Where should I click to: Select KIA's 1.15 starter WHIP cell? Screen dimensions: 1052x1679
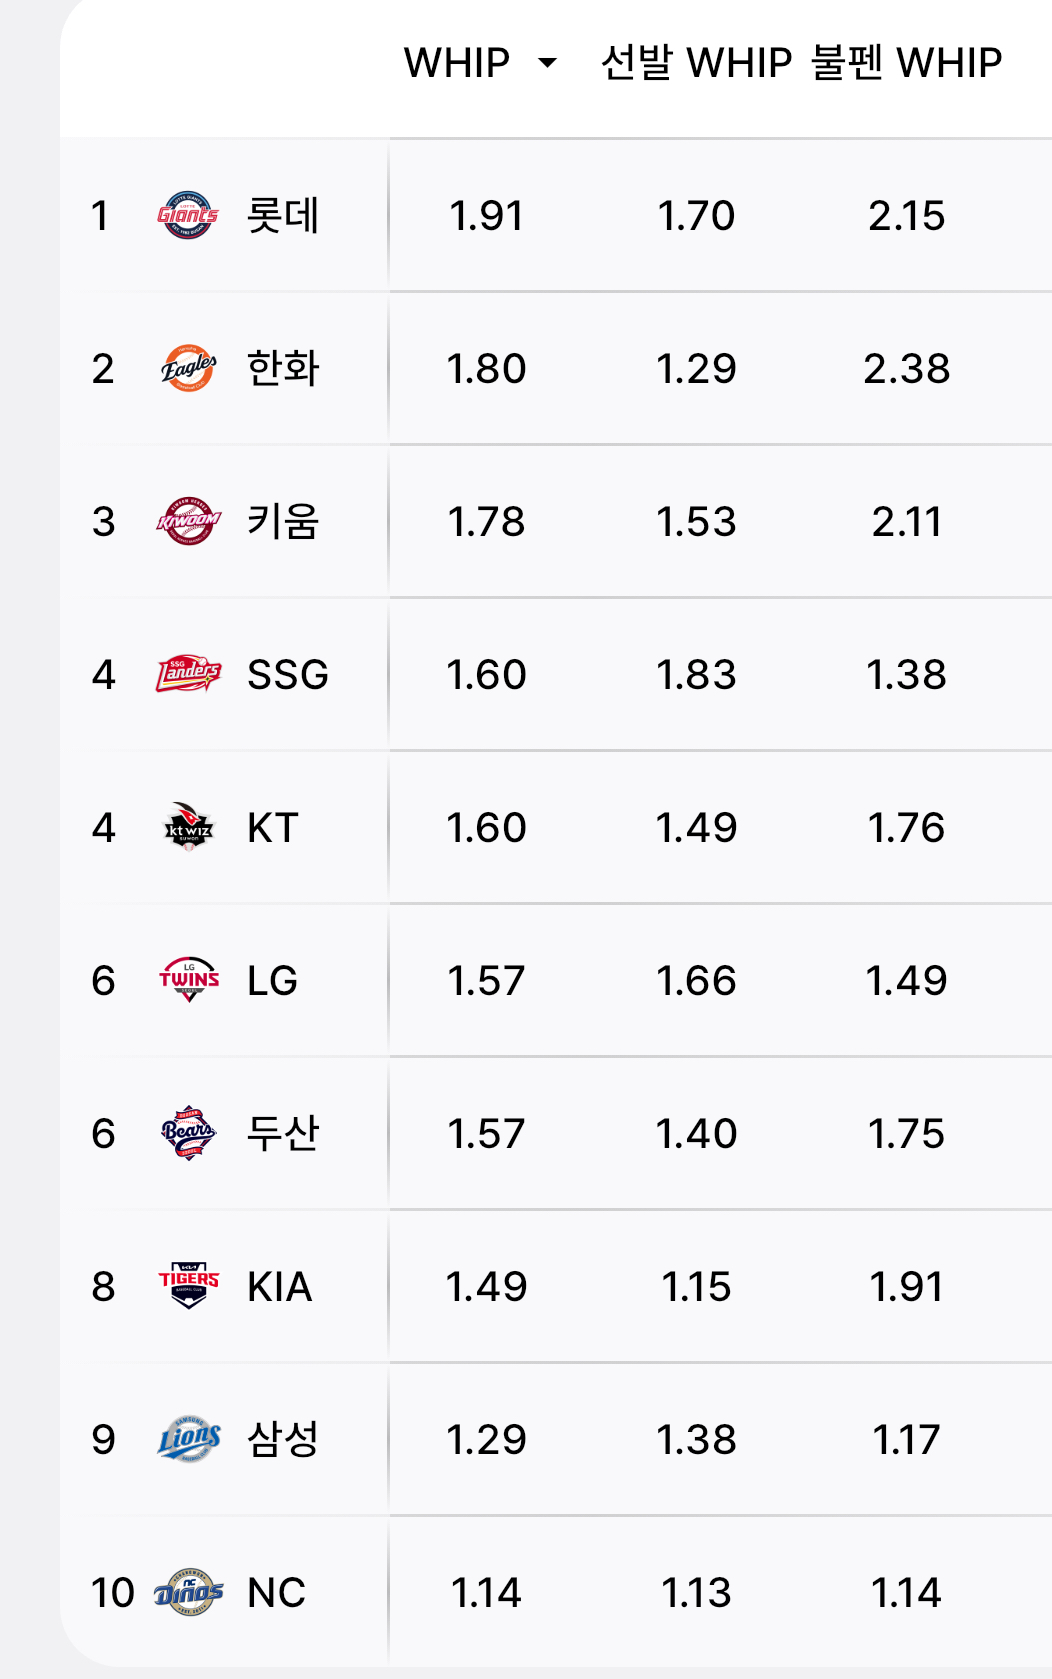[696, 1286]
